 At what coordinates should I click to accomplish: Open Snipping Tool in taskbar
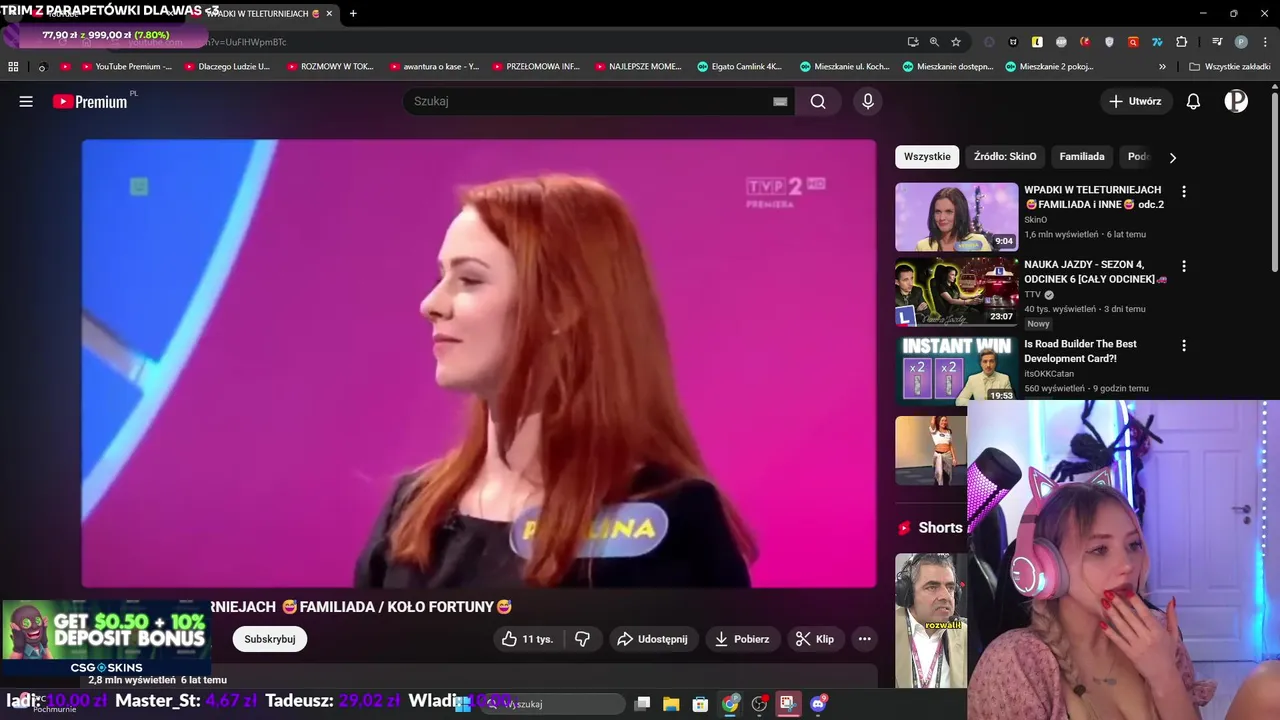(x=788, y=704)
